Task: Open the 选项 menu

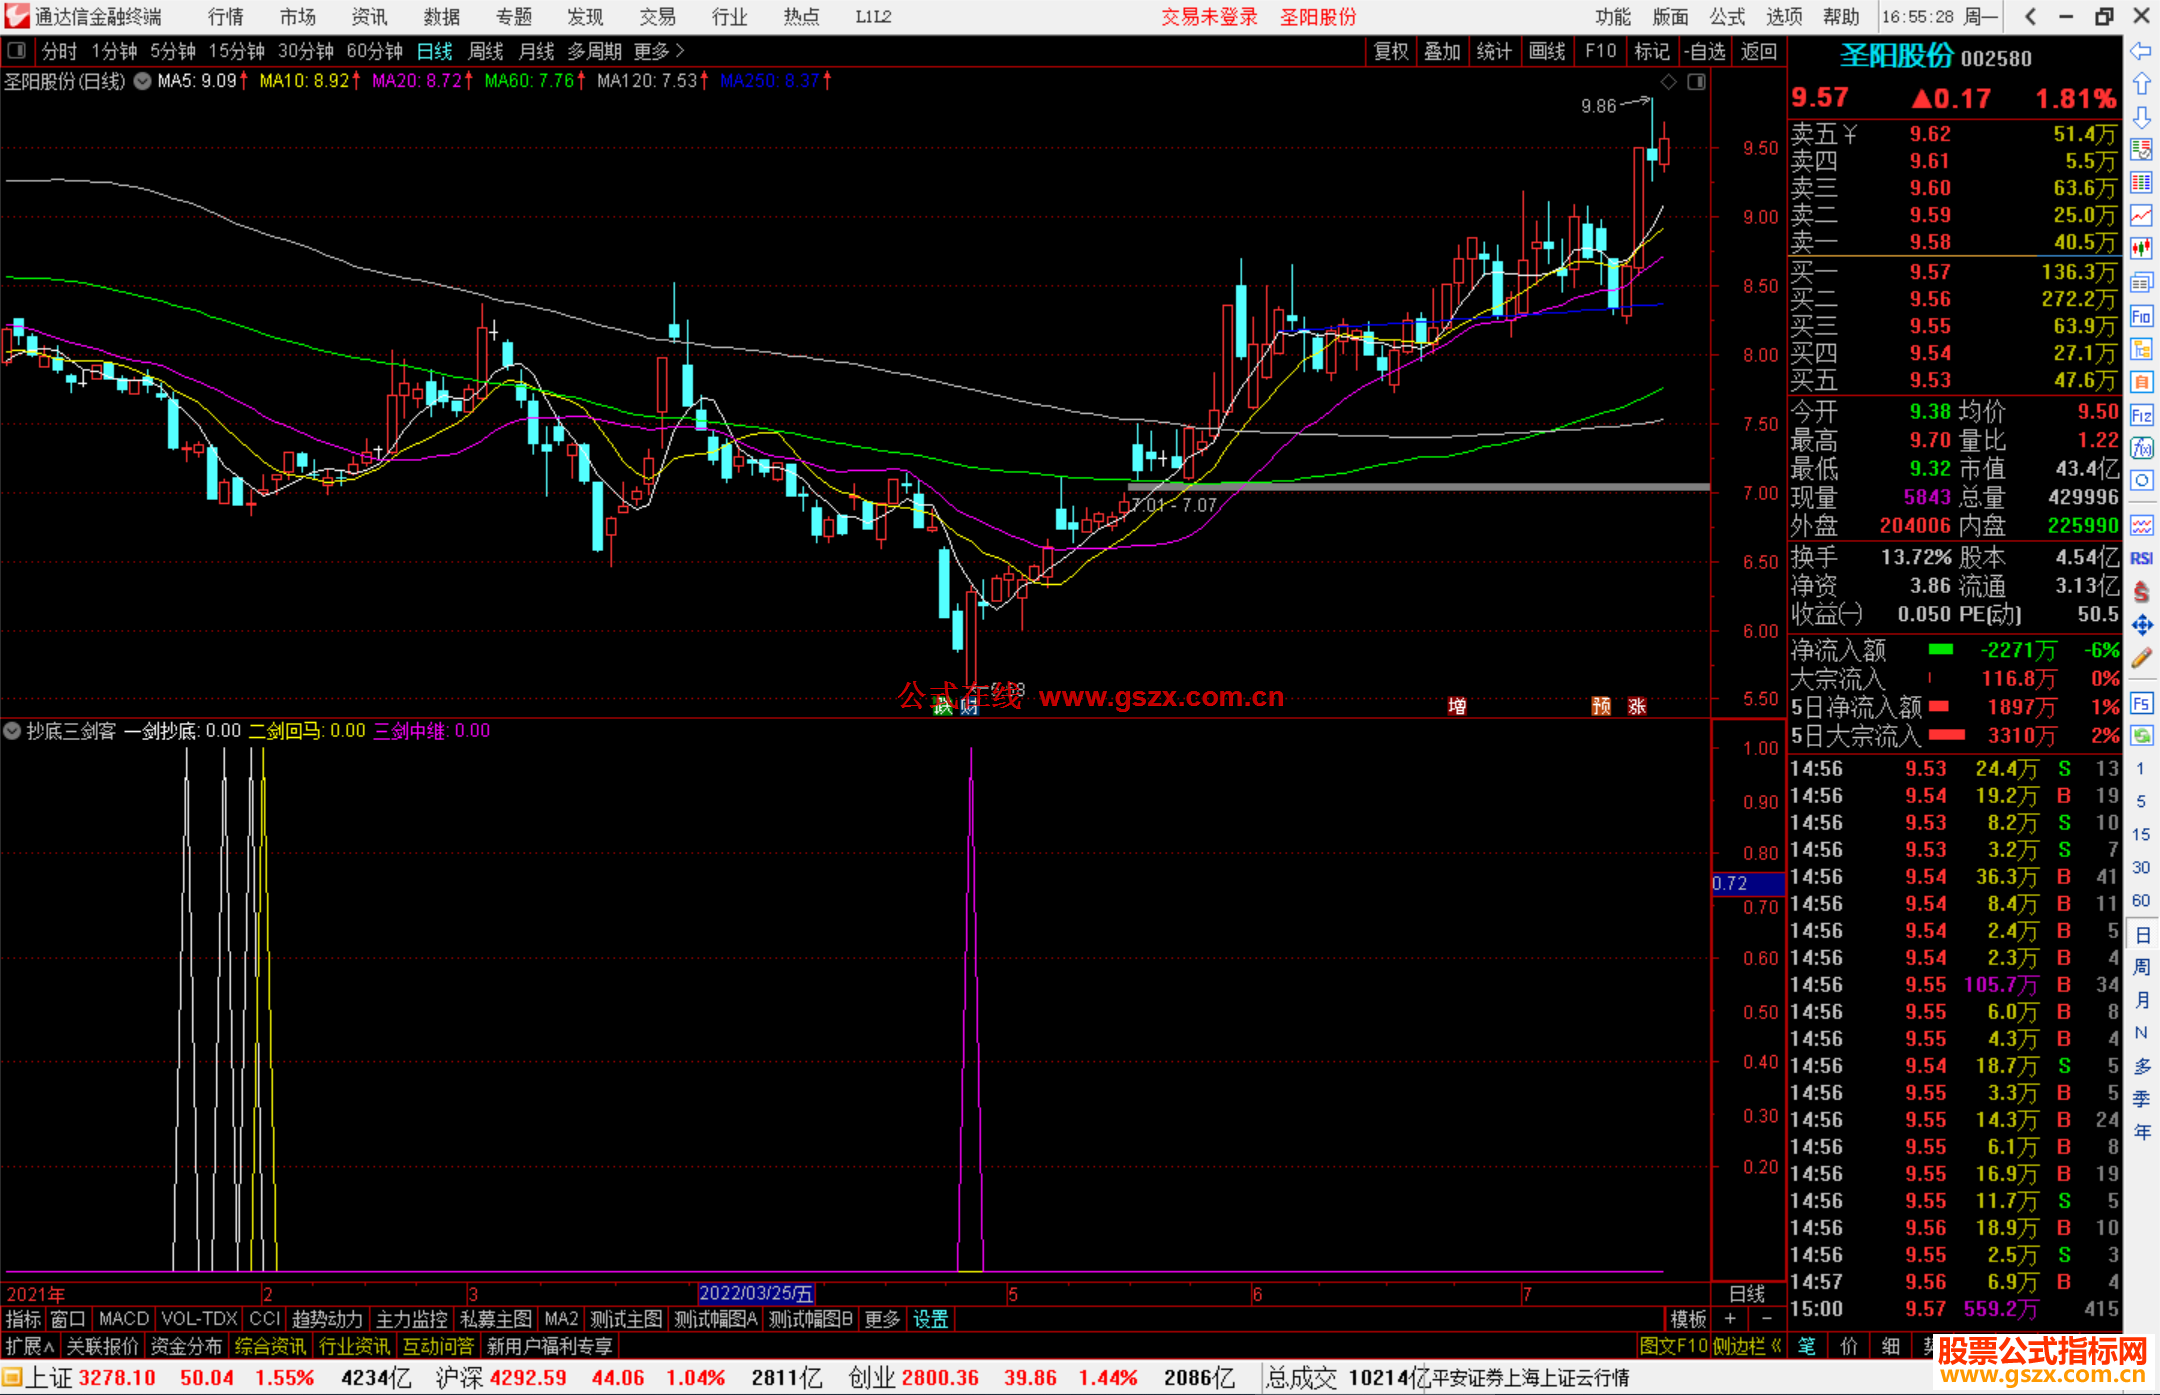Action: point(1784,17)
